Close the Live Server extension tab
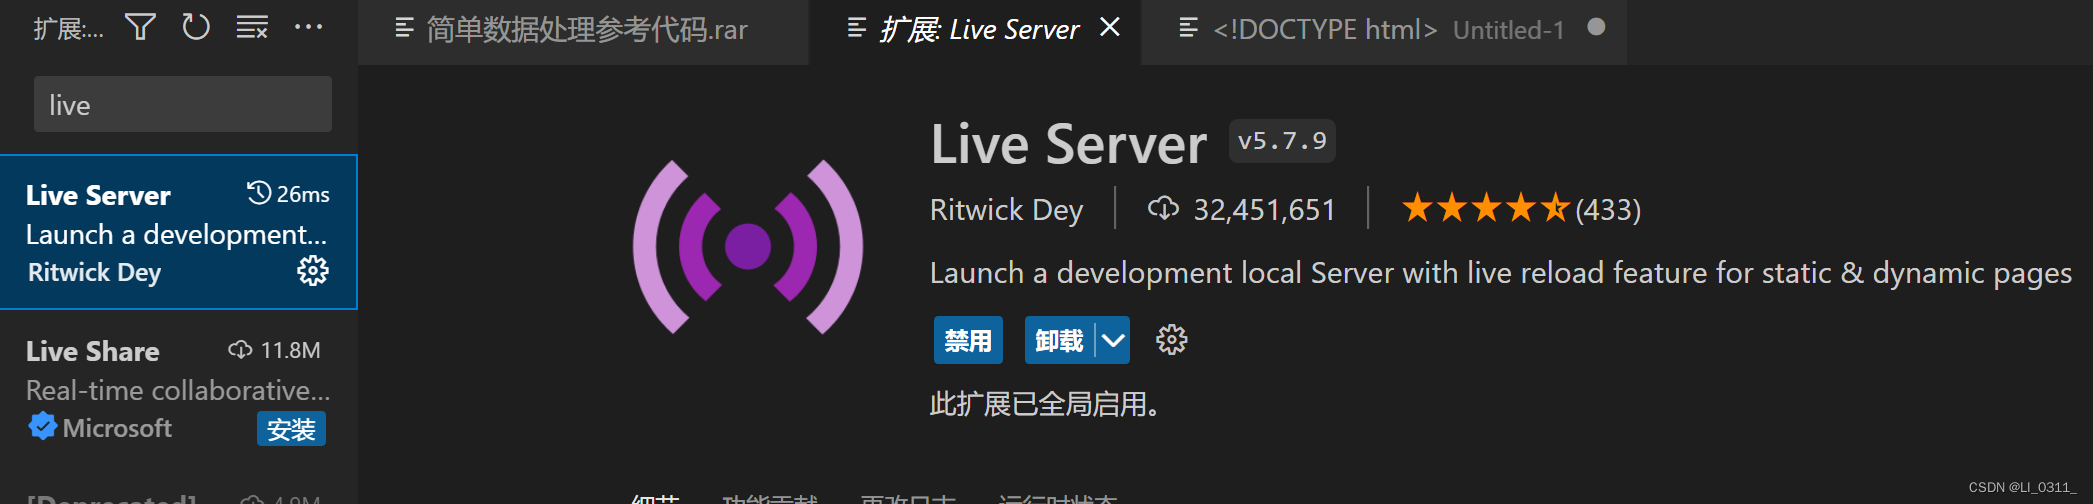Screen dimensions: 2093x504 point(1110,27)
